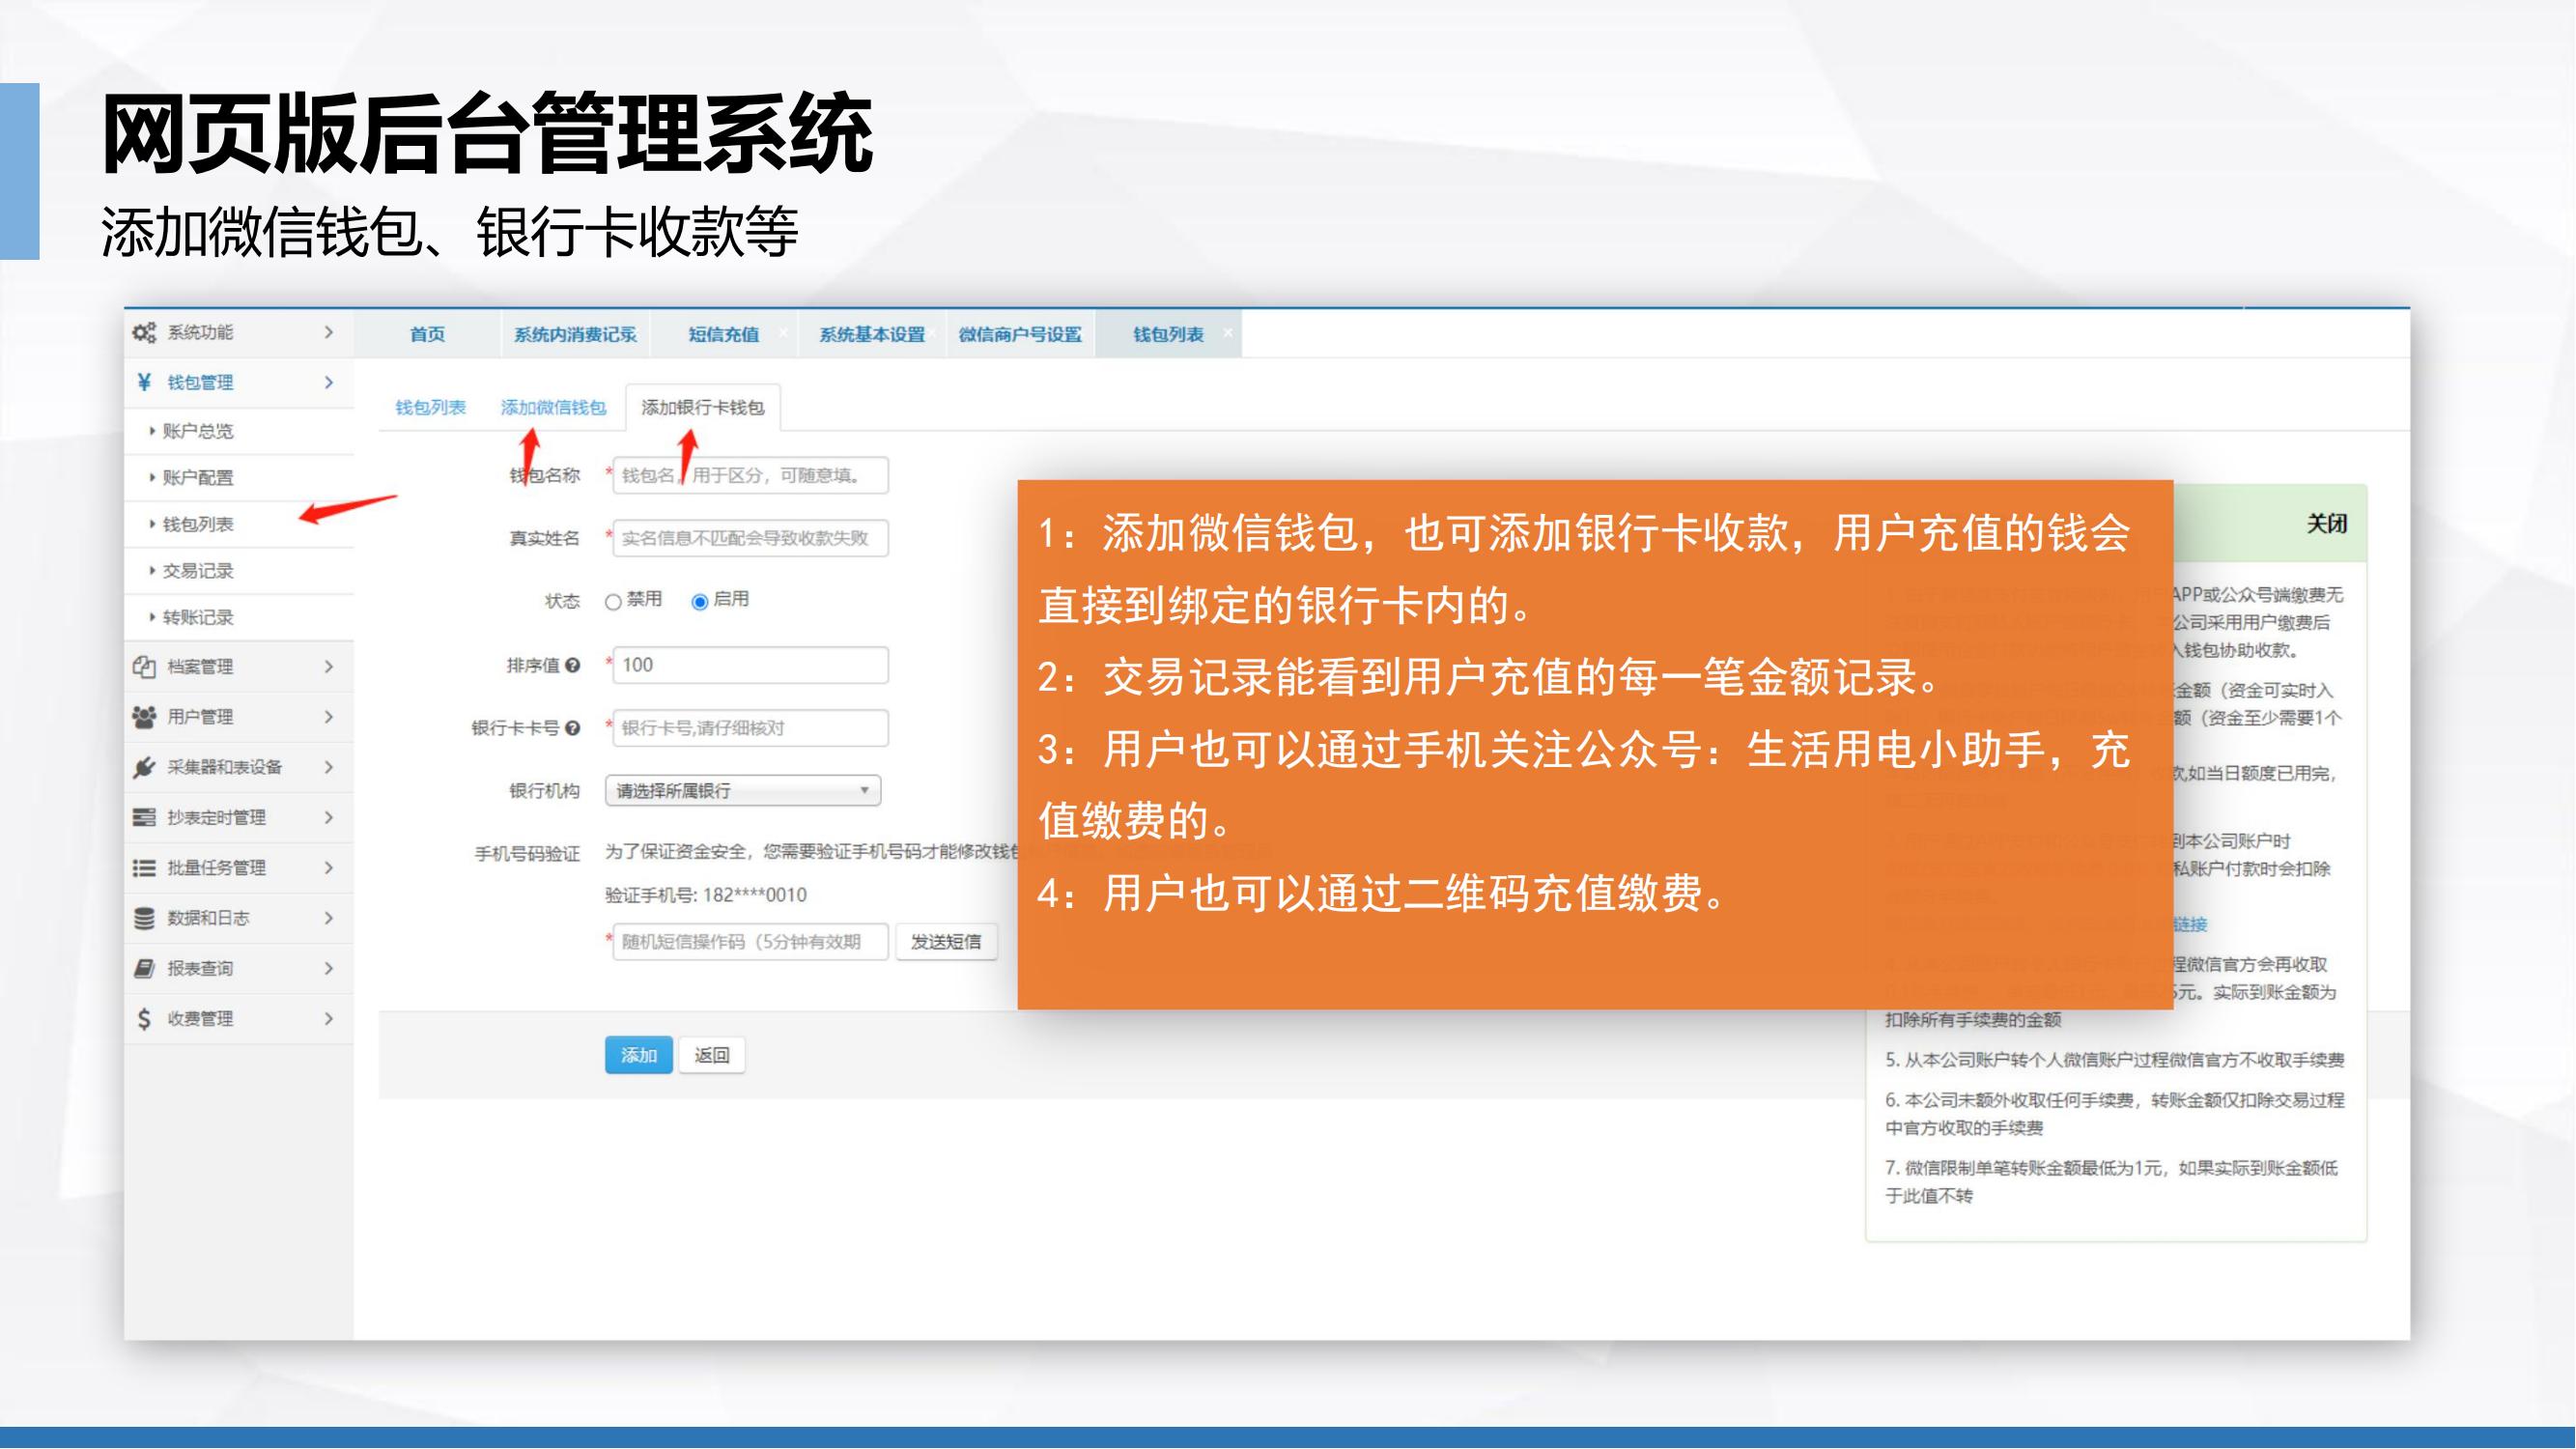
Task: Collapse the 钱包管理 menu chevron
Action: [x=329, y=382]
